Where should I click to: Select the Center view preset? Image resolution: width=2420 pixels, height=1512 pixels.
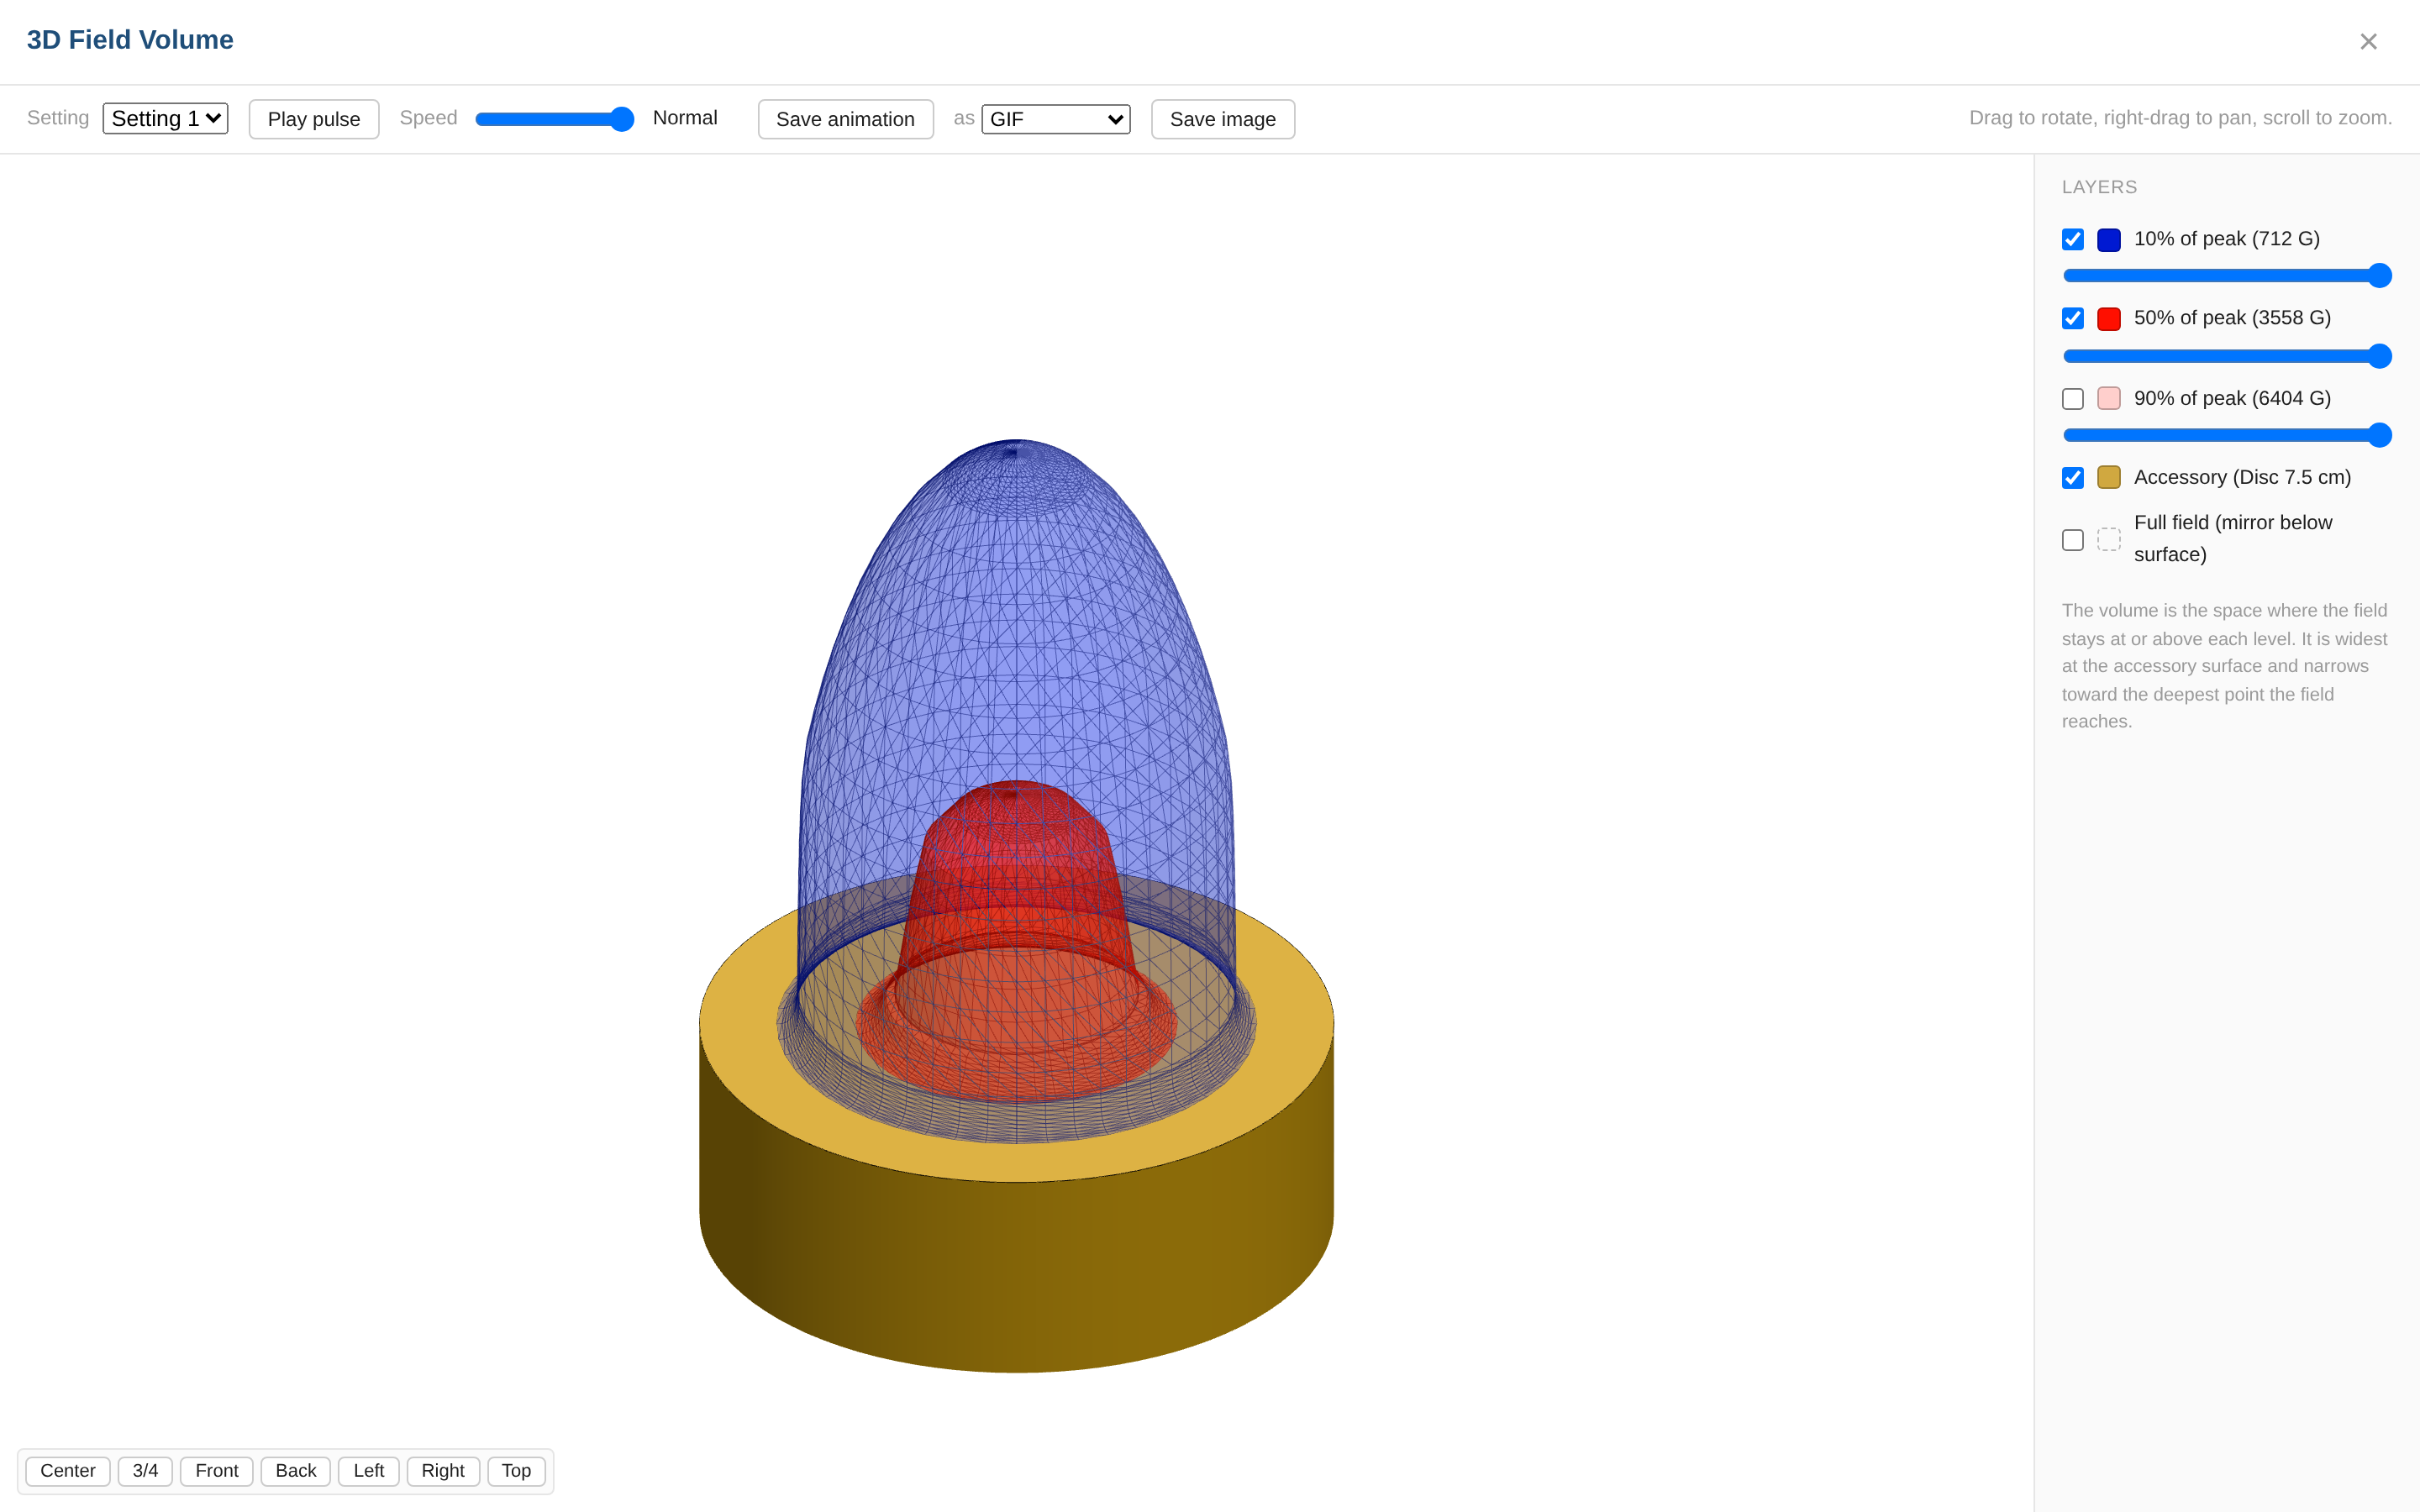pyautogui.click(x=68, y=1471)
